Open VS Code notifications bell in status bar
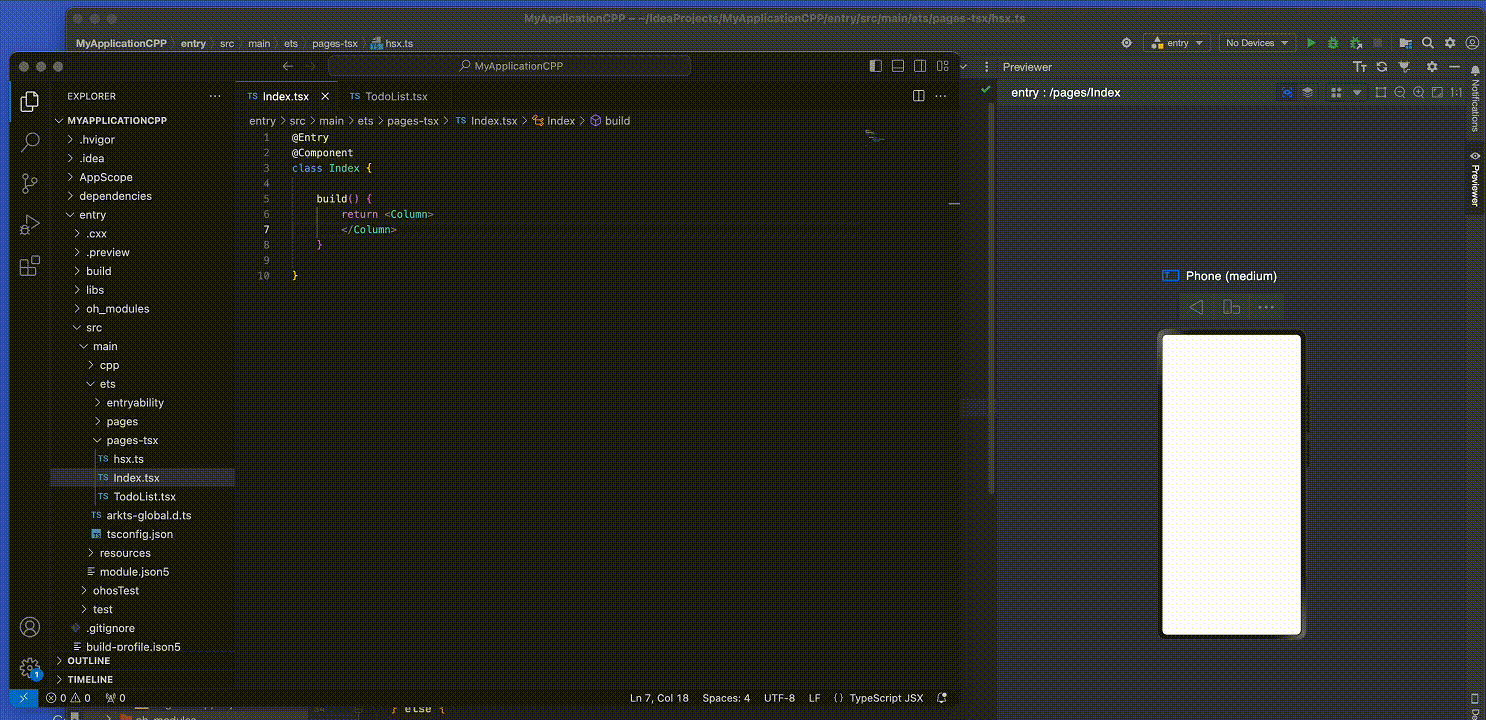Image resolution: width=1486 pixels, height=720 pixels. pyautogui.click(x=942, y=698)
